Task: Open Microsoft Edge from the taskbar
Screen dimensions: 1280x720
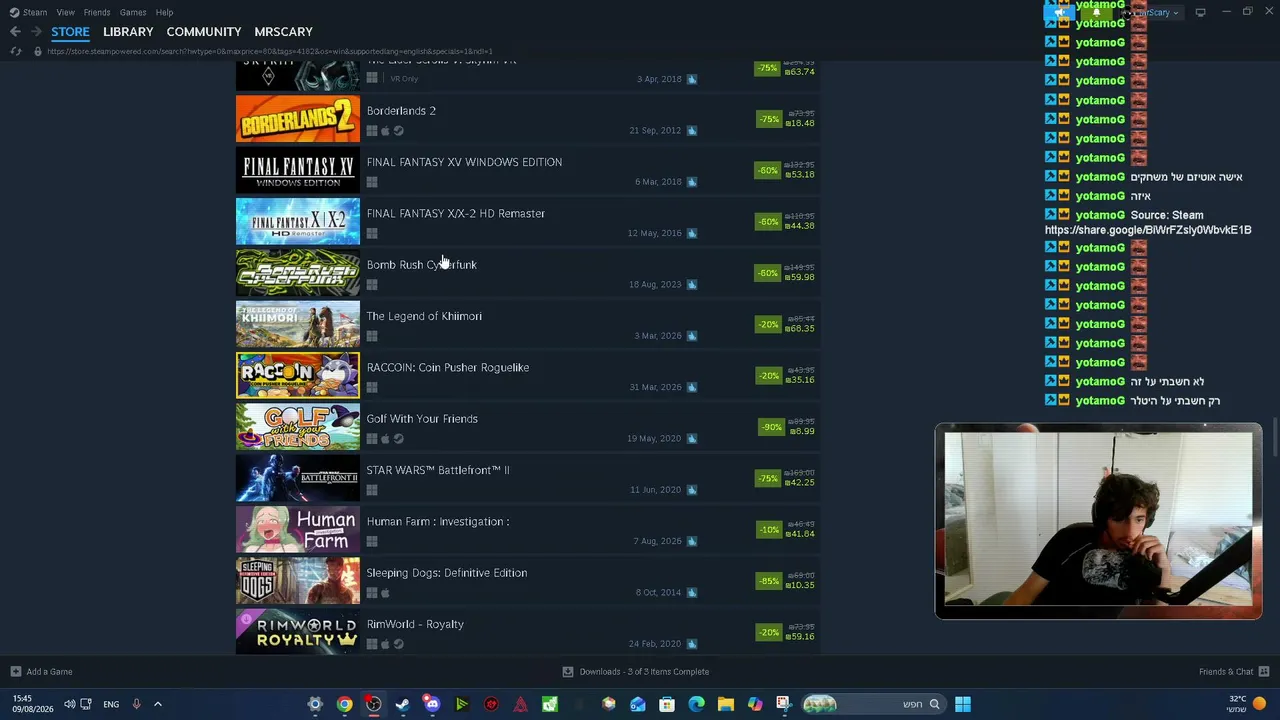Action: click(x=696, y=704)
